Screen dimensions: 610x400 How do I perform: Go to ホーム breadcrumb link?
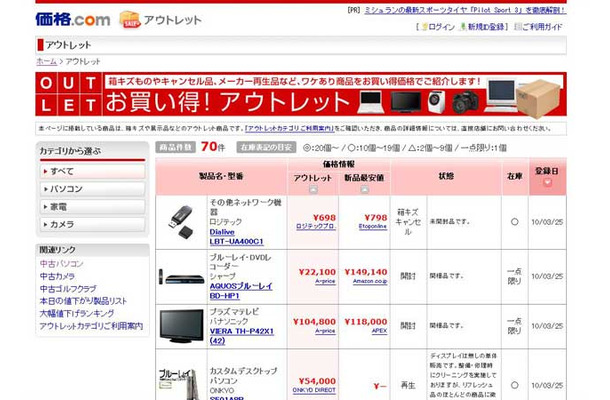[46, 61]
